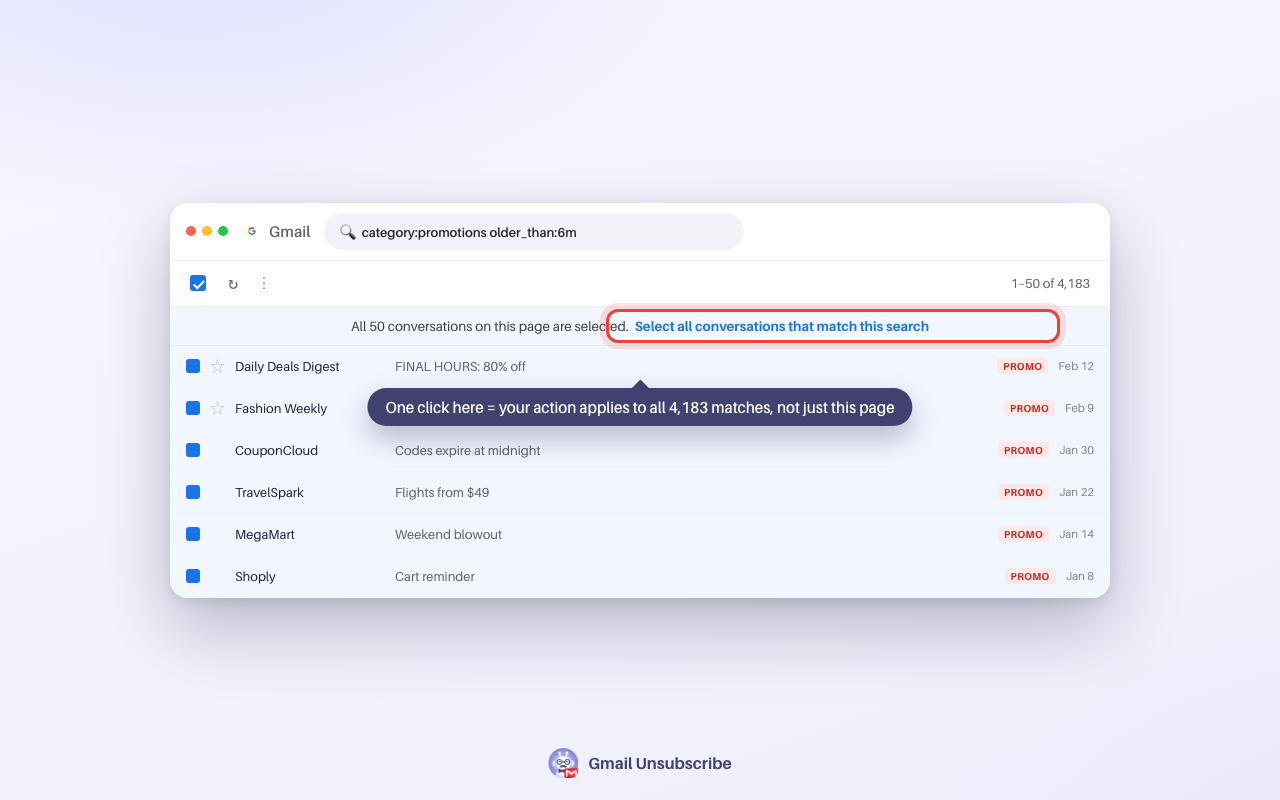Open the Flights from $49 subject
The width and height of the screenshot is (1280, 800).
[x=442, y=492]
